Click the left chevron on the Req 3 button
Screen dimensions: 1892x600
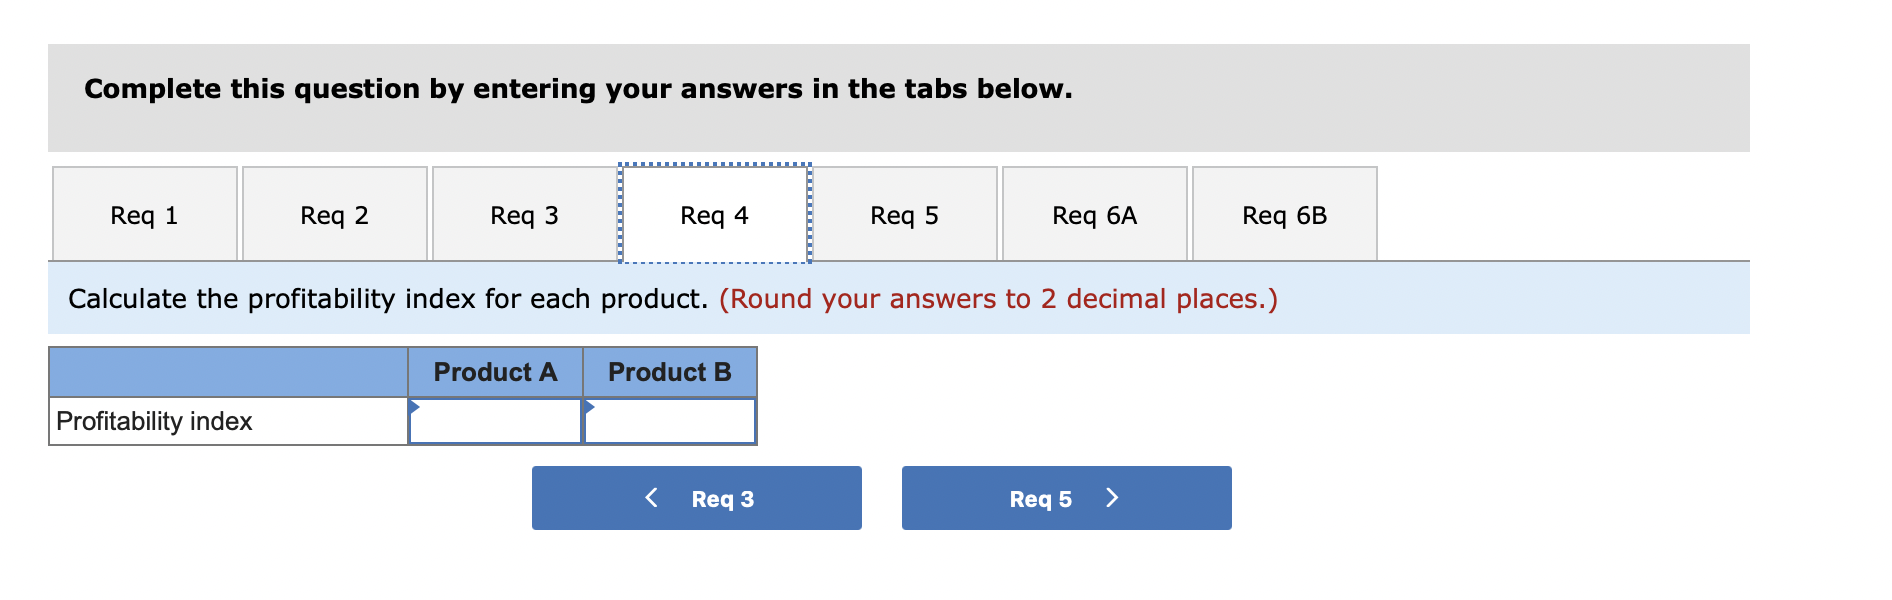click(652, 497)
